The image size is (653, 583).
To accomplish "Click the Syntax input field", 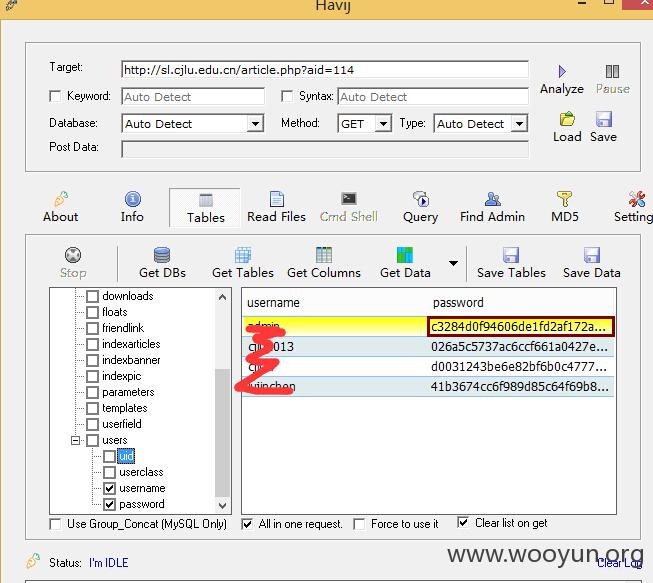I will pos(433,97).
